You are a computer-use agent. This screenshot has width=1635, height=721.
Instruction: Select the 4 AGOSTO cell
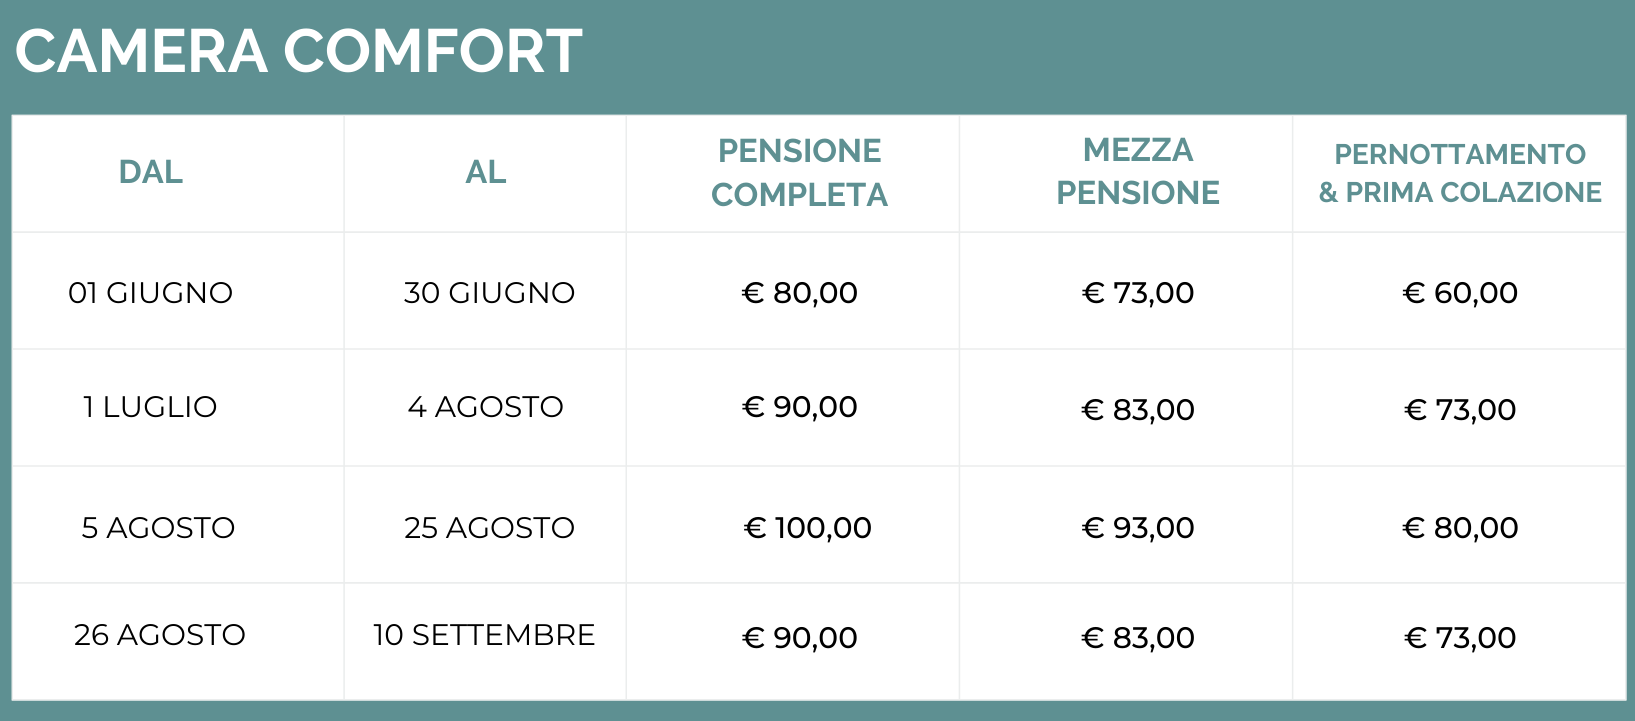(486, 407)
